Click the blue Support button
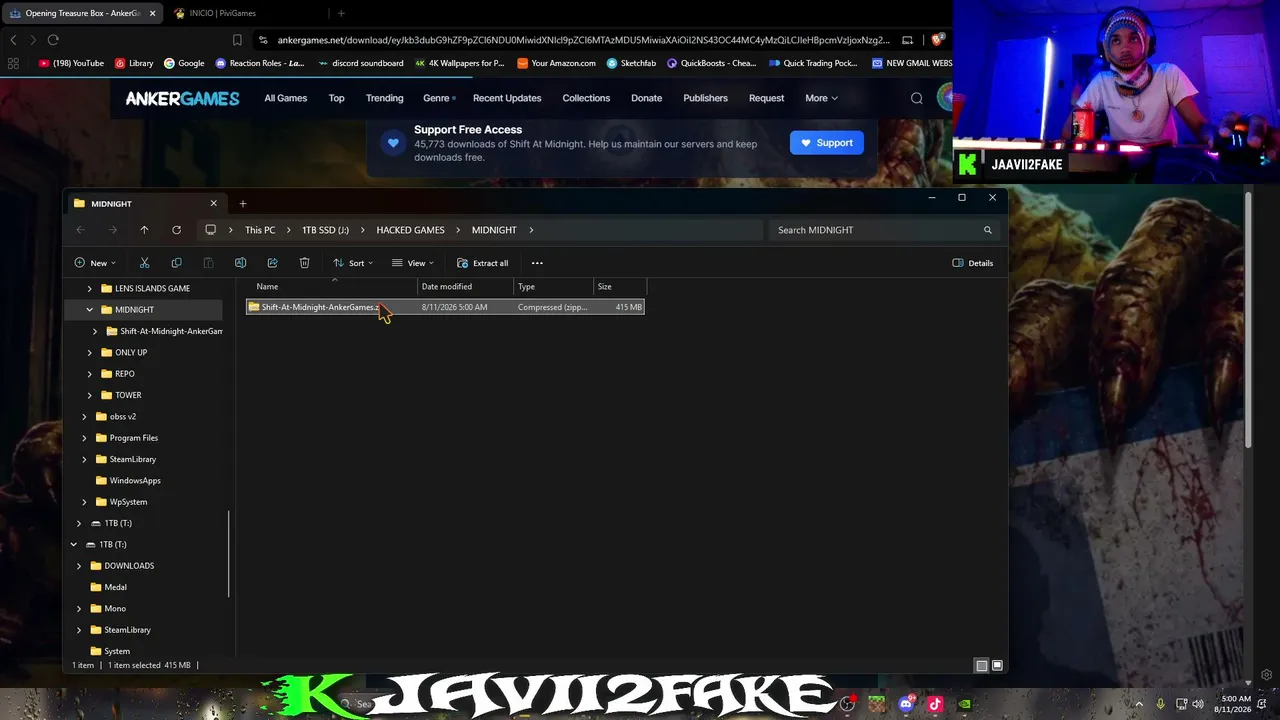 (x=826, y=143)
